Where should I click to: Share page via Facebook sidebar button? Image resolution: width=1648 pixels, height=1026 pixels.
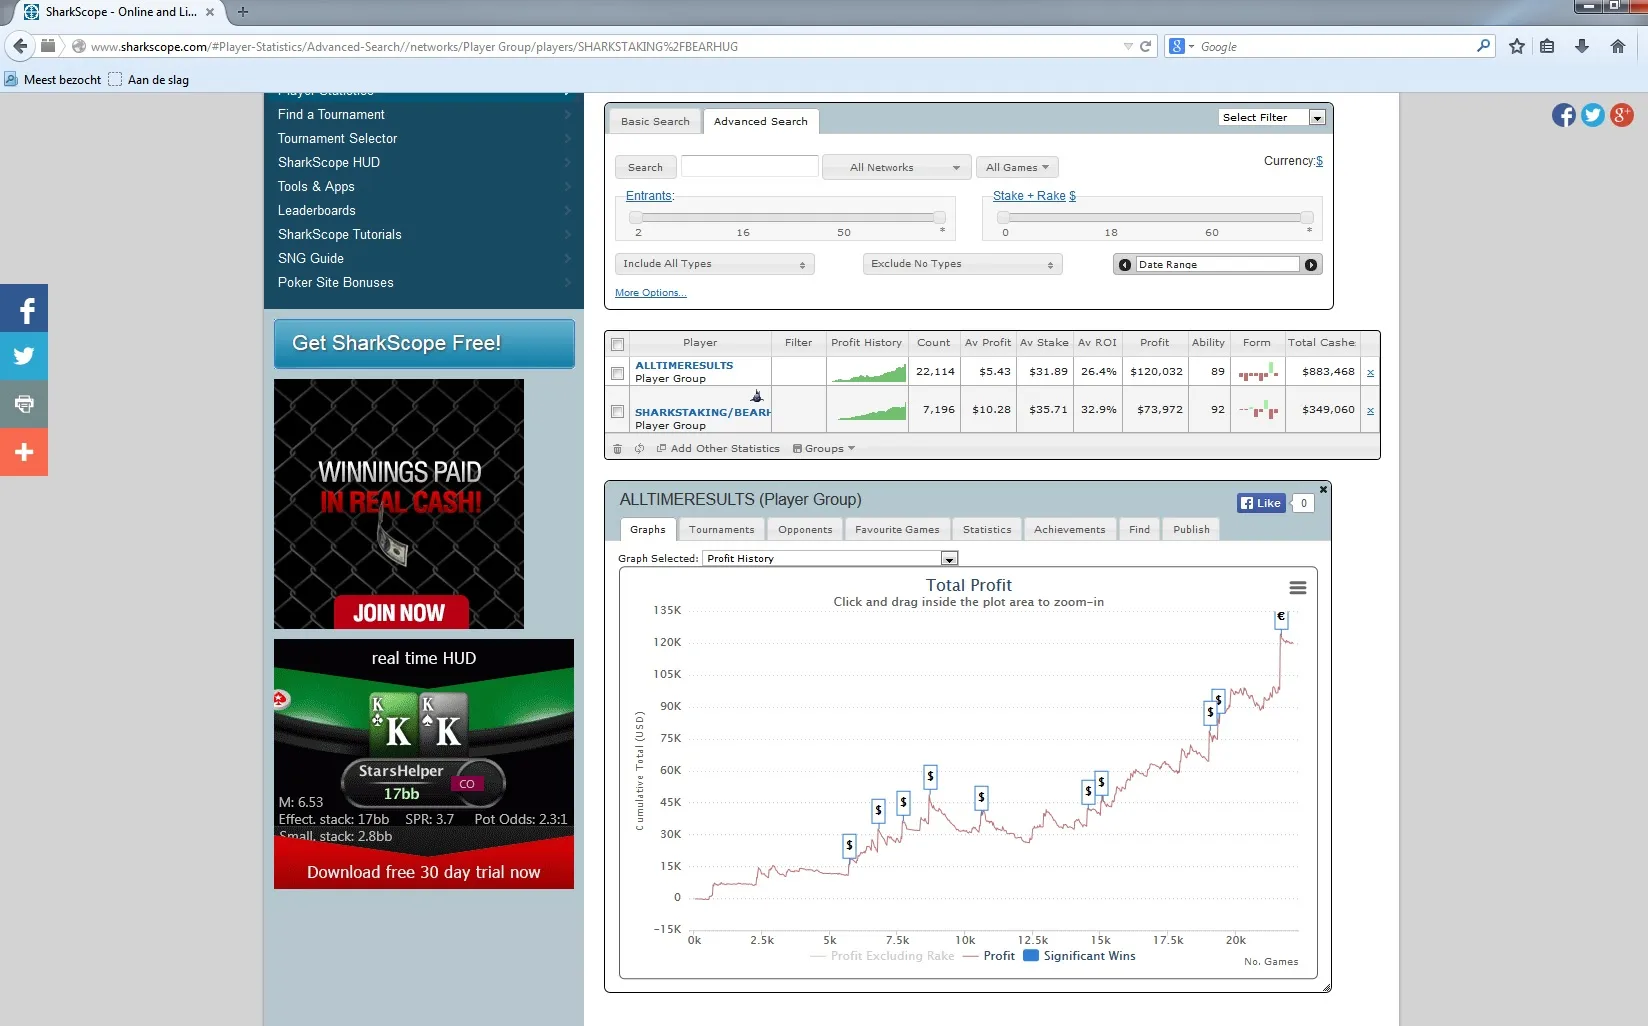pyautogui.click(x=24, y=308)
